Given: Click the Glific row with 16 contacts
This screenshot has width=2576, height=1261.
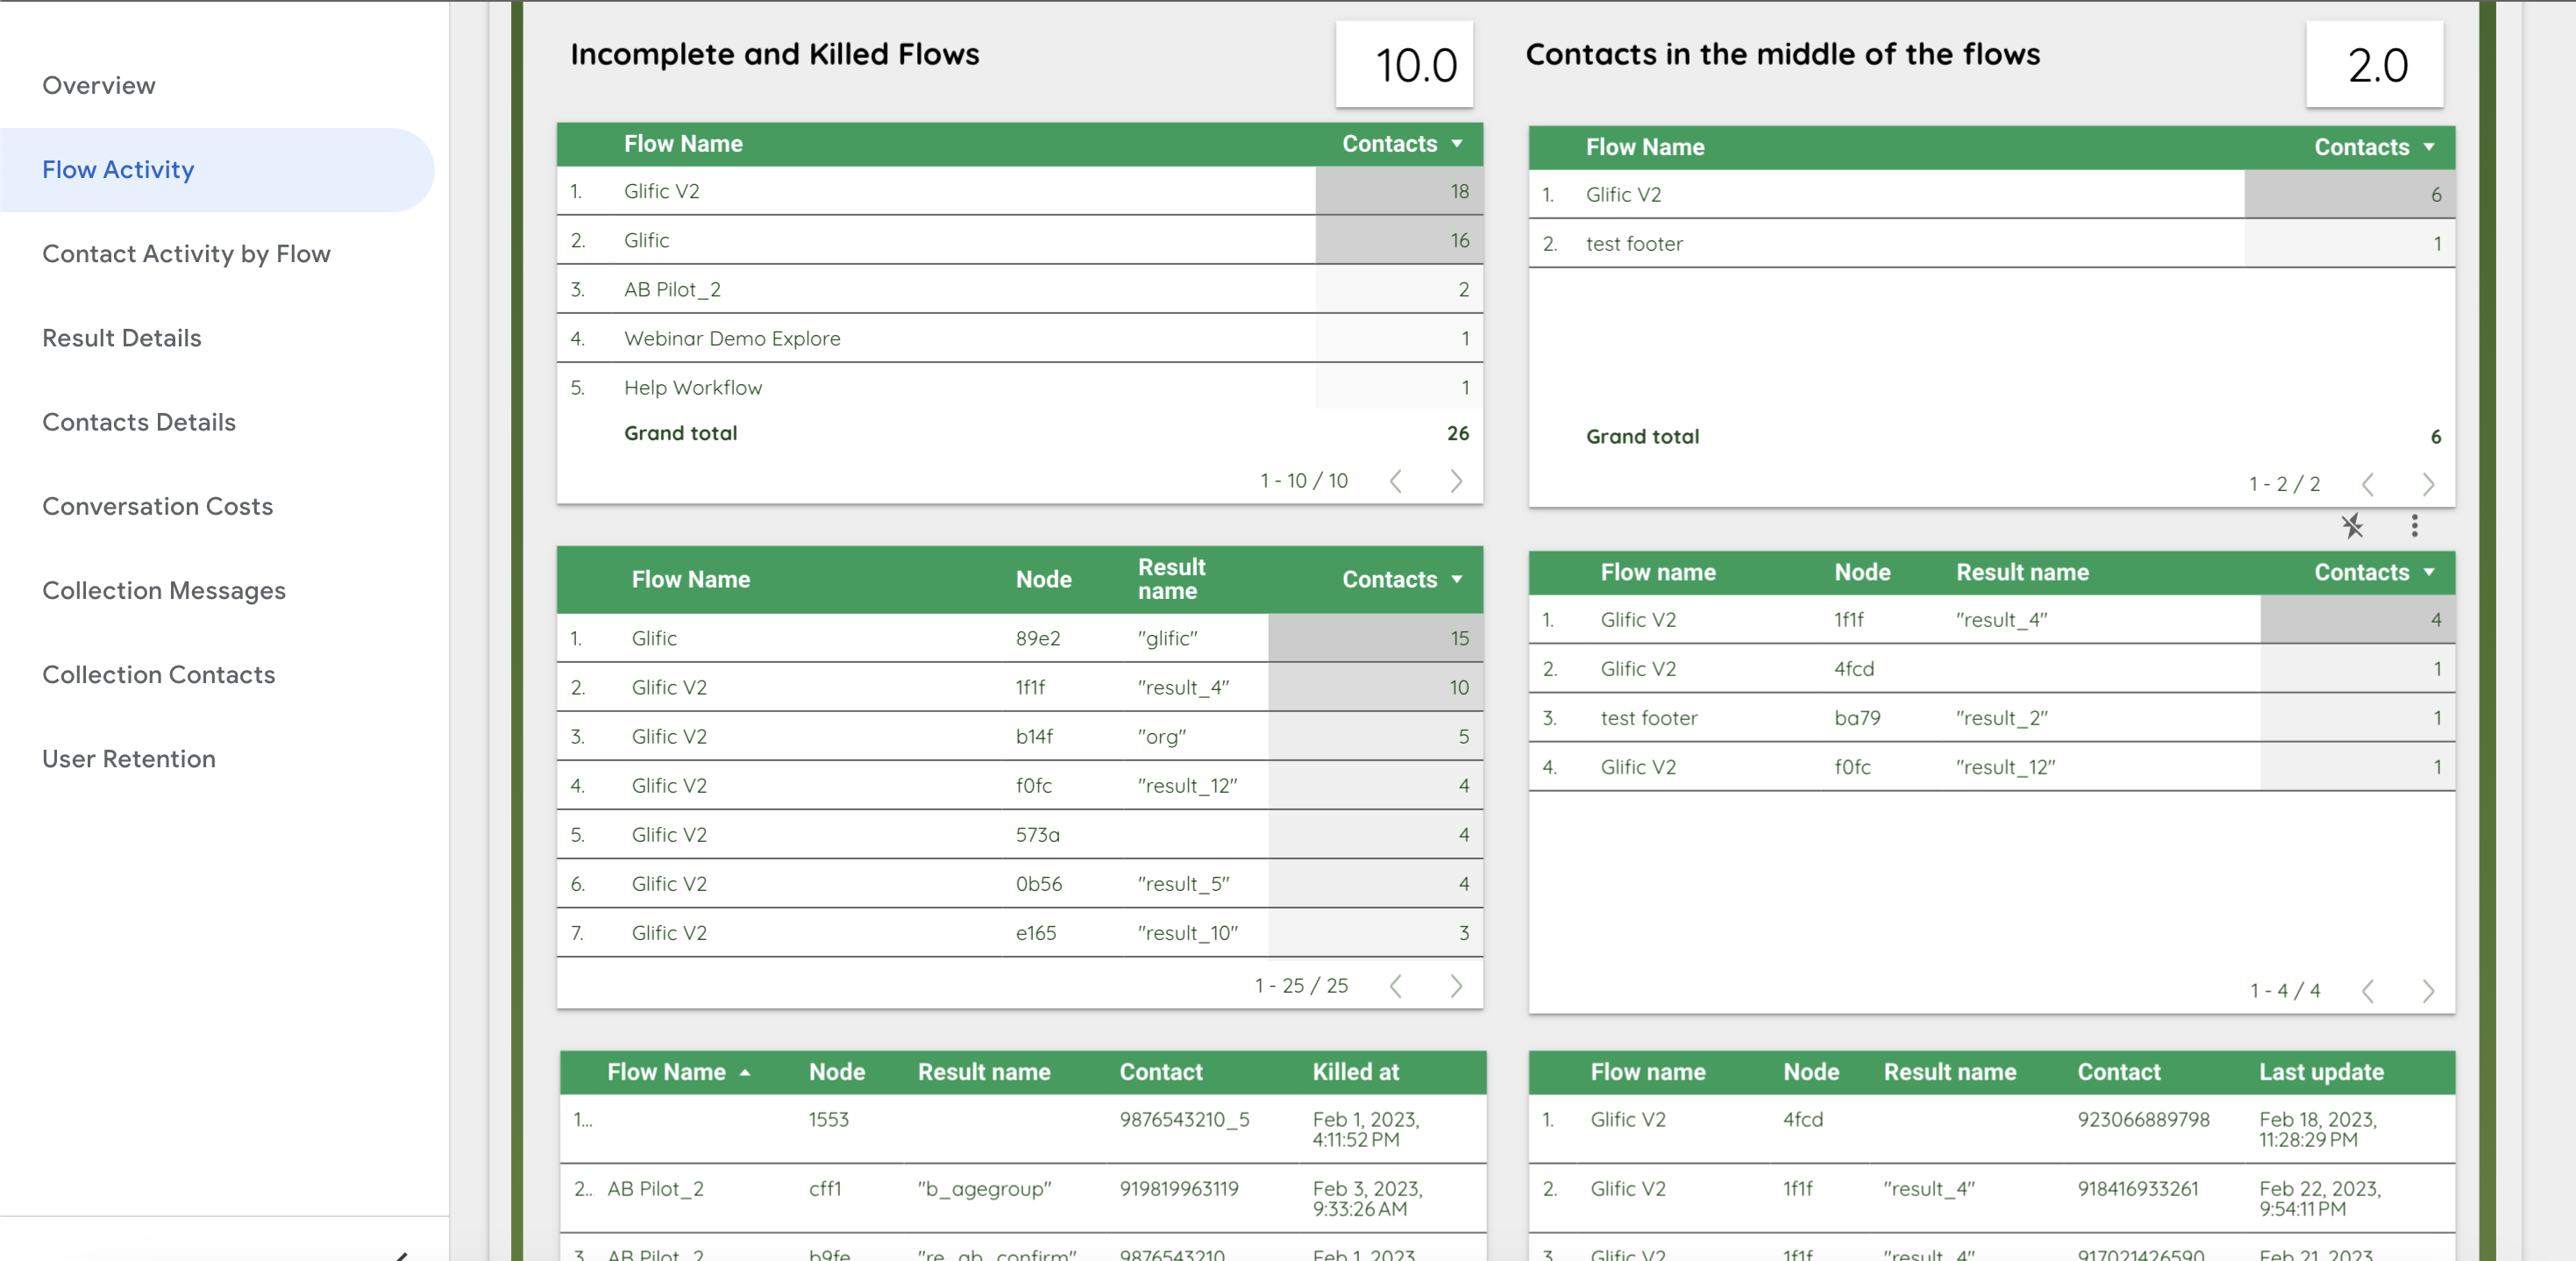Looking at the screenshot, I should (x=1019, y=240).
